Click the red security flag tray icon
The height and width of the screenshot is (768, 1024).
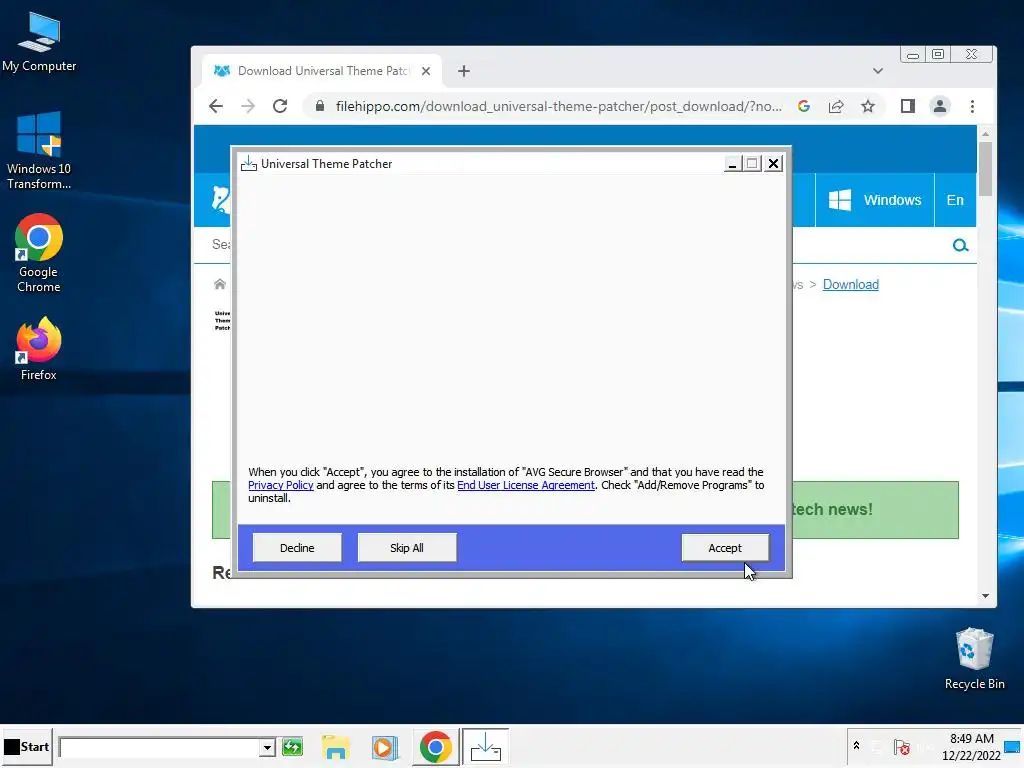point(902,747)
